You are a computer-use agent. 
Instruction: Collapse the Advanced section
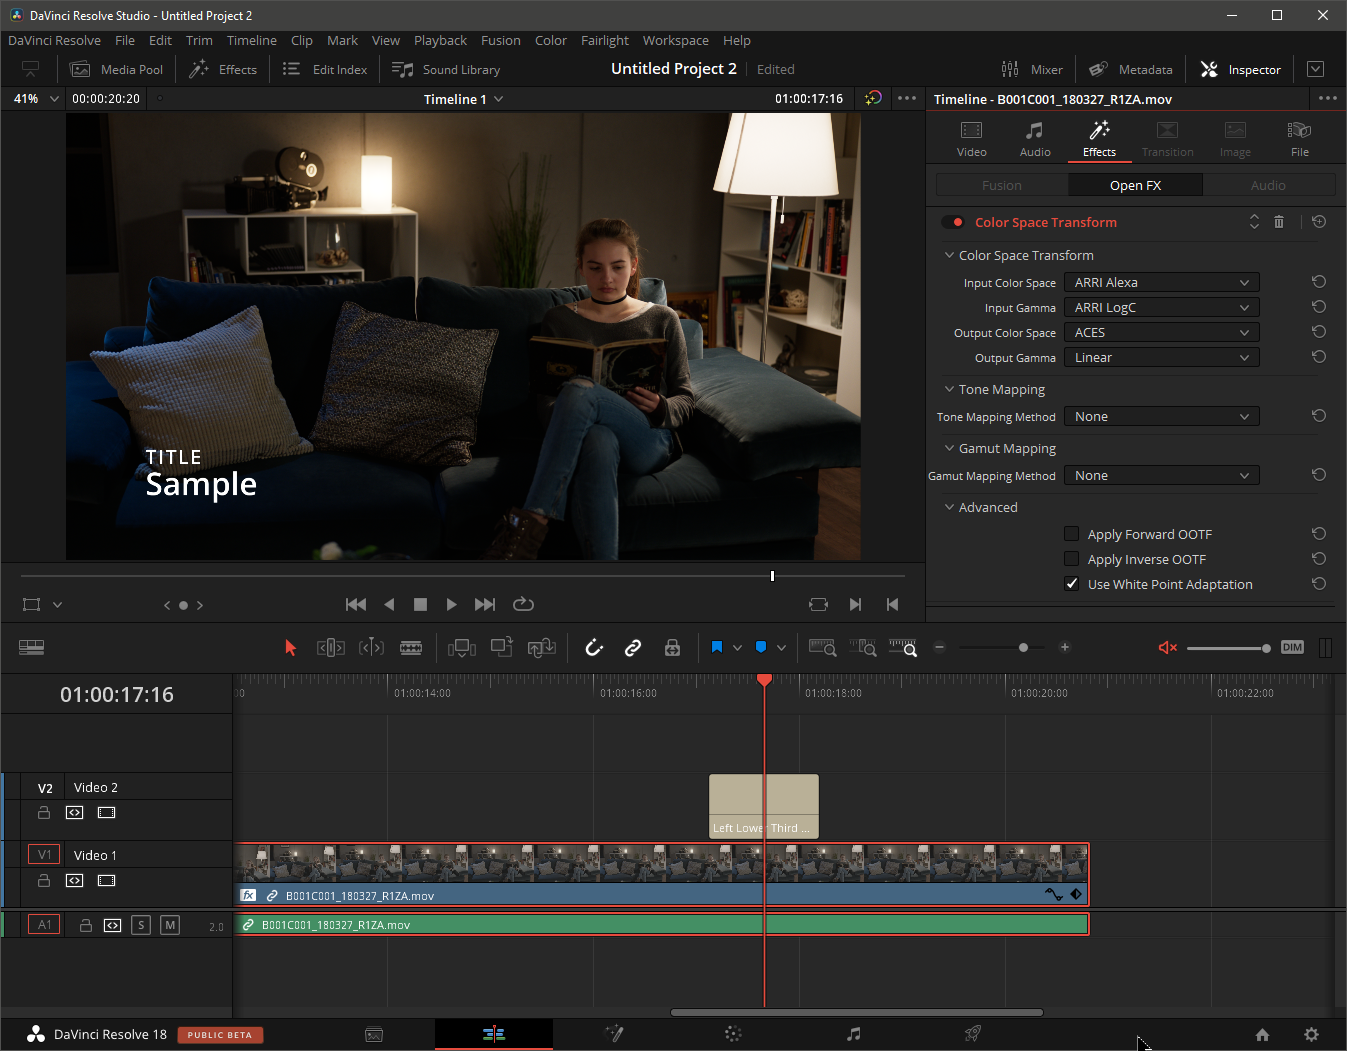pyautogui.click(x=949, y=507)
